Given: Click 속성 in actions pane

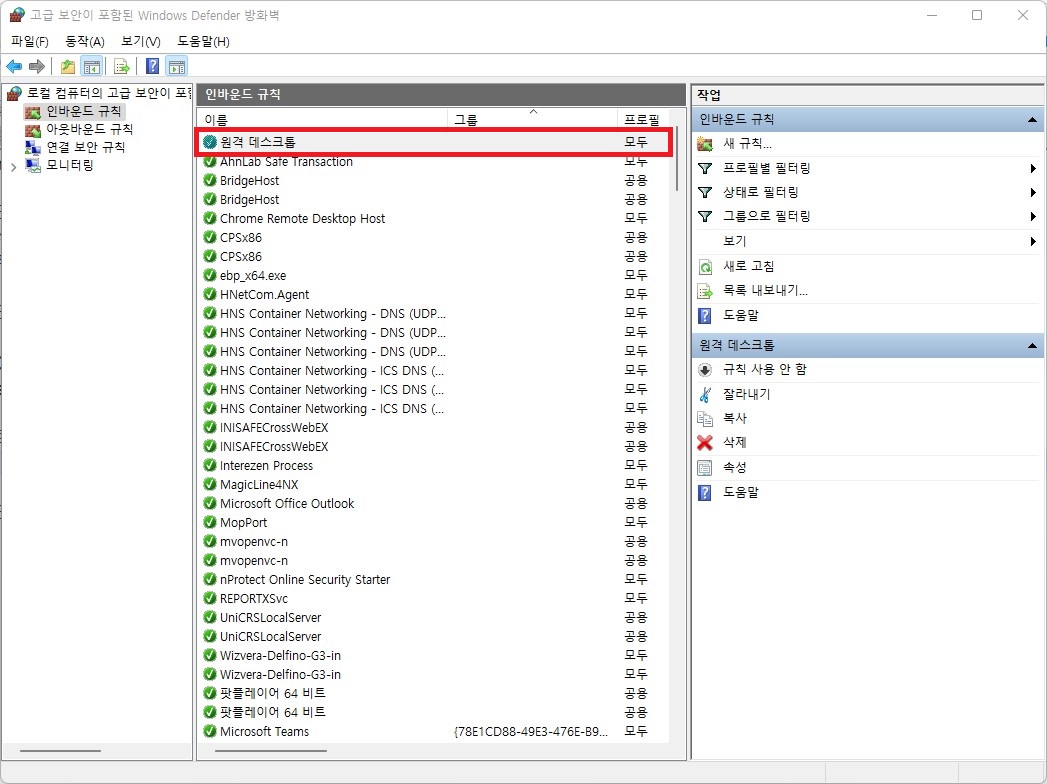Looking at the screenshot, I should click(x=735, y=467).
